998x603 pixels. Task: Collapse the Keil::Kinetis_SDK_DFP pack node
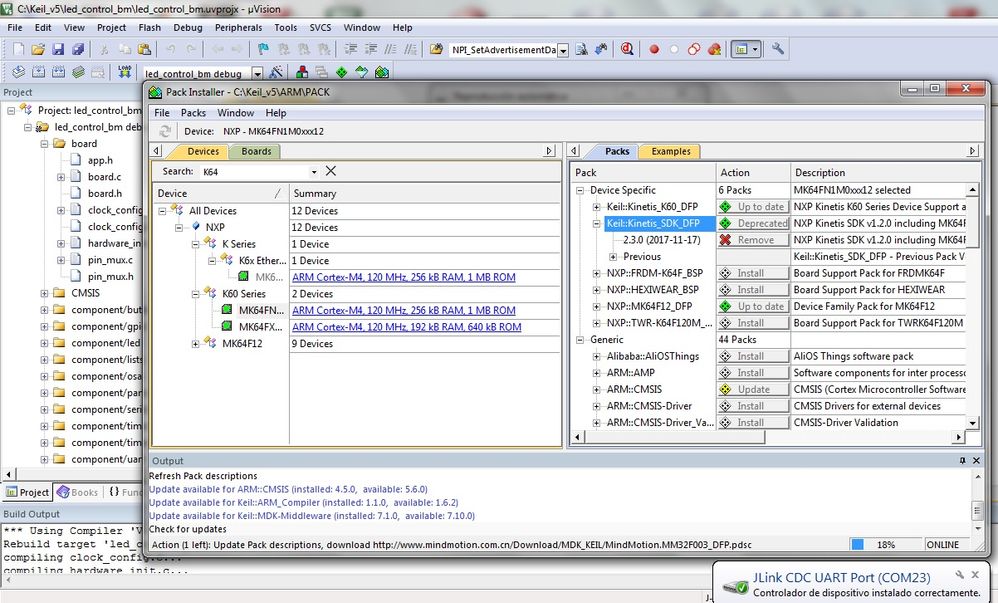coord(597,223)
